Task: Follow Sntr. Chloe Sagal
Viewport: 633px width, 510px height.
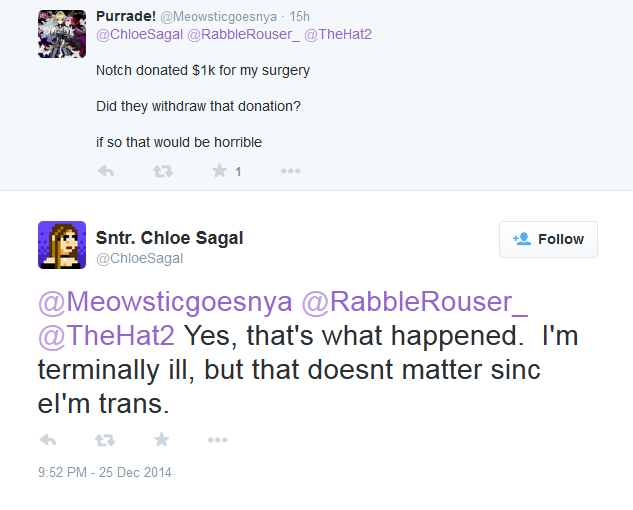Action: (x=548, y=239)
